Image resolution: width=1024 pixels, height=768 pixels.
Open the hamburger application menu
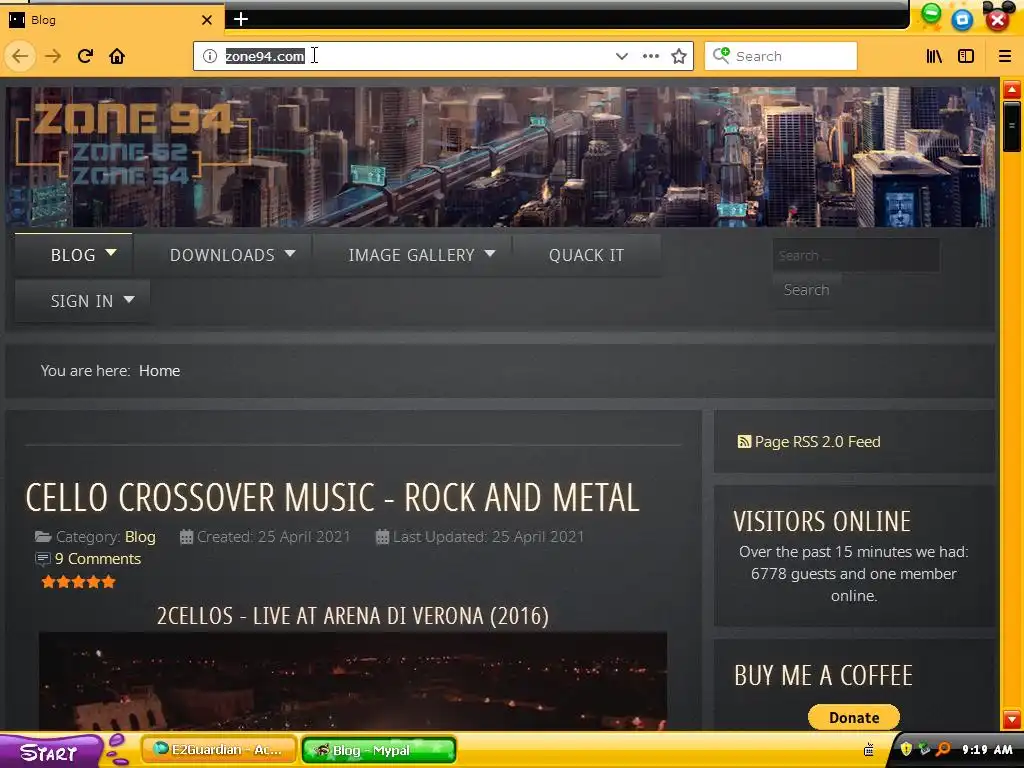tap(1004, 56)
